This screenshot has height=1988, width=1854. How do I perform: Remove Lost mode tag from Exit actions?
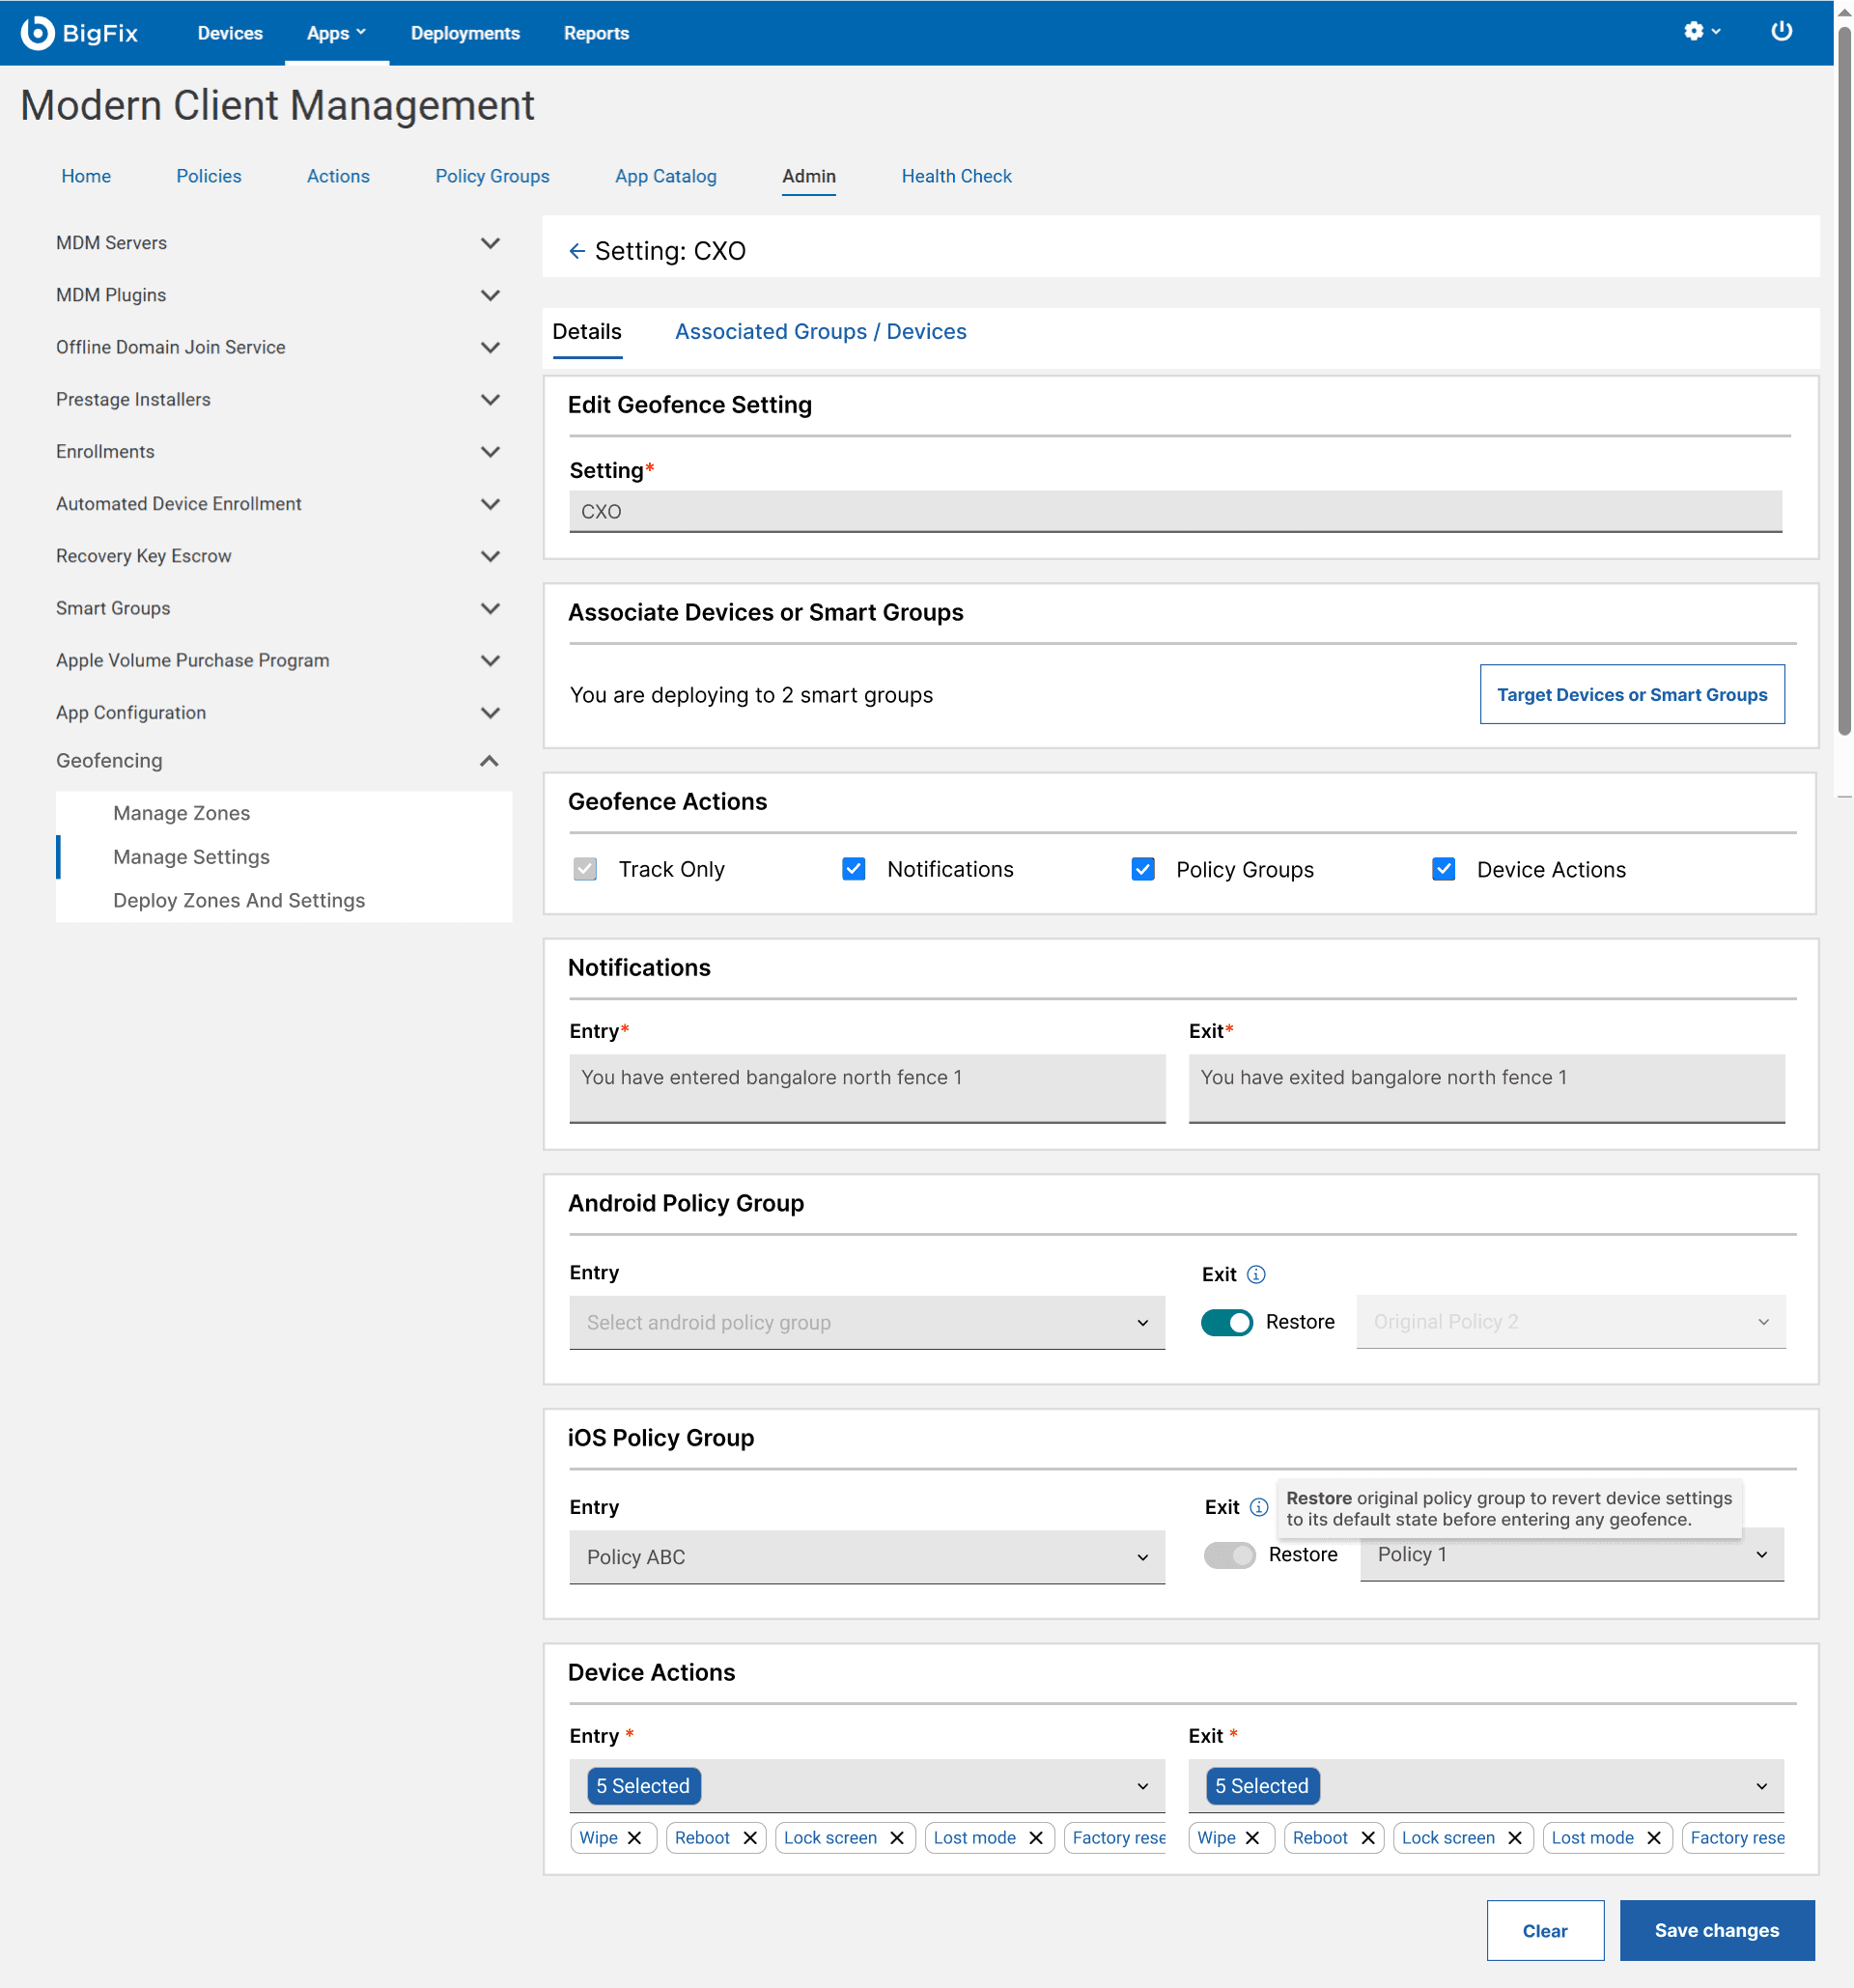(x=1654, y=1838)
